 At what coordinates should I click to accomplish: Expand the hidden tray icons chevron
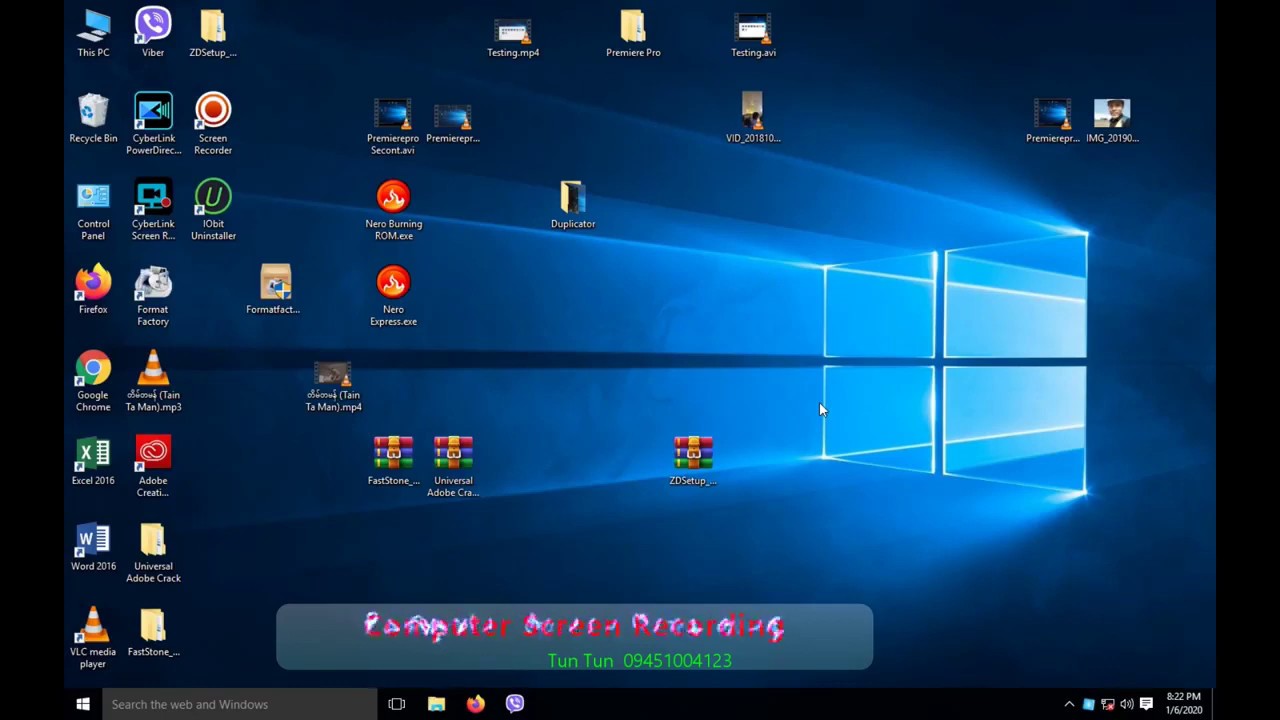pyautogui.click(x=1069, y=704)
